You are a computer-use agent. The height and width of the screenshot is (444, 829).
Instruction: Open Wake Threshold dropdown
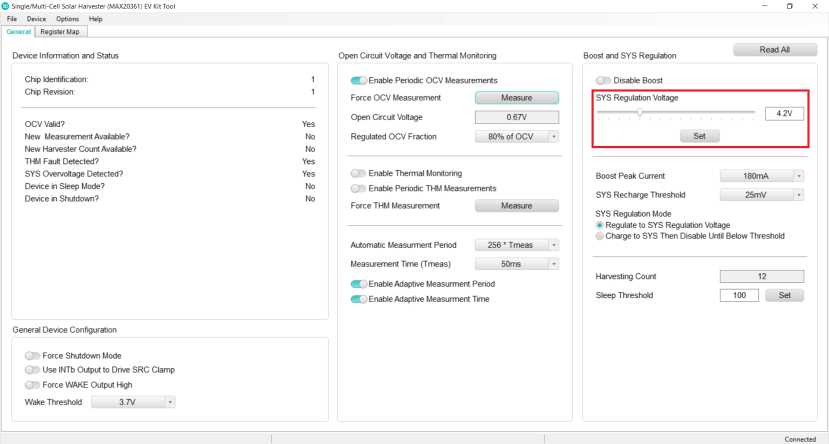coord(133,402)
